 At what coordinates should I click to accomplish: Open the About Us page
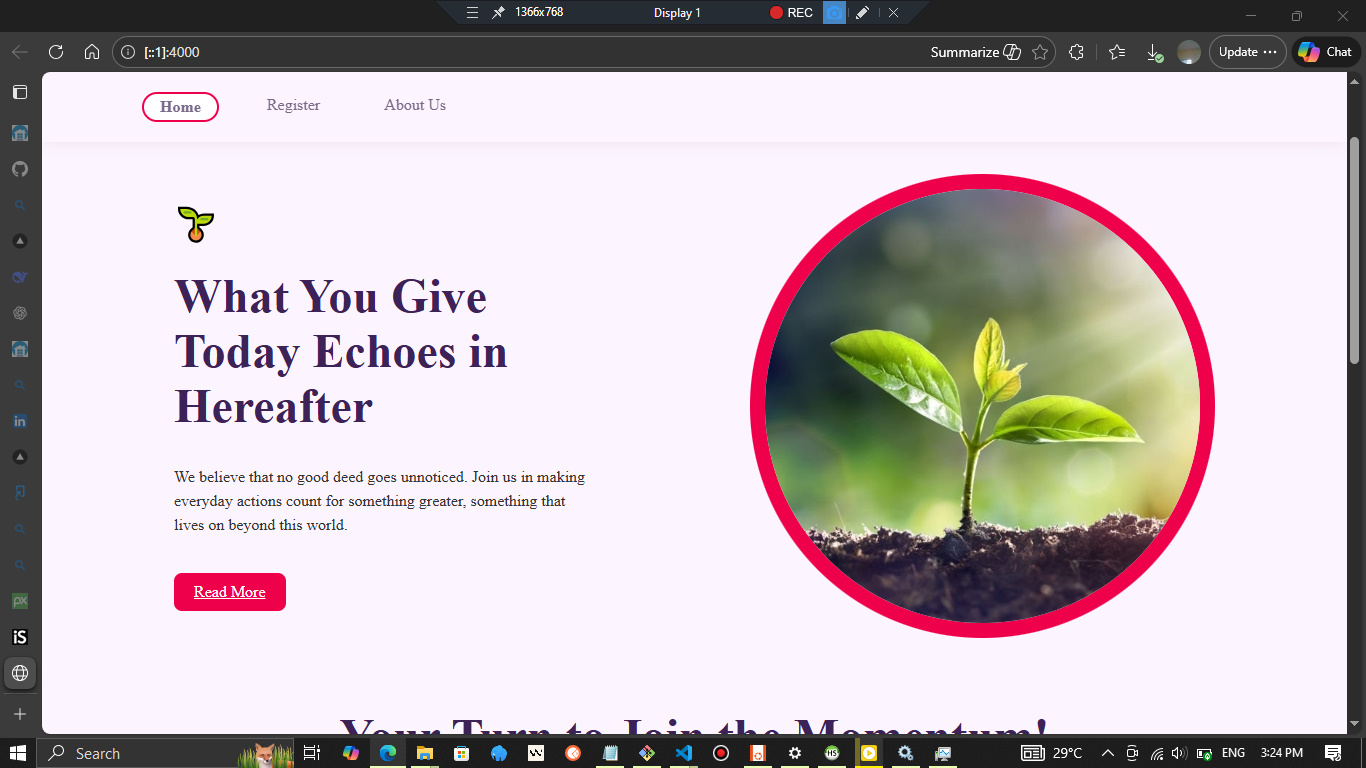(415, 105)
